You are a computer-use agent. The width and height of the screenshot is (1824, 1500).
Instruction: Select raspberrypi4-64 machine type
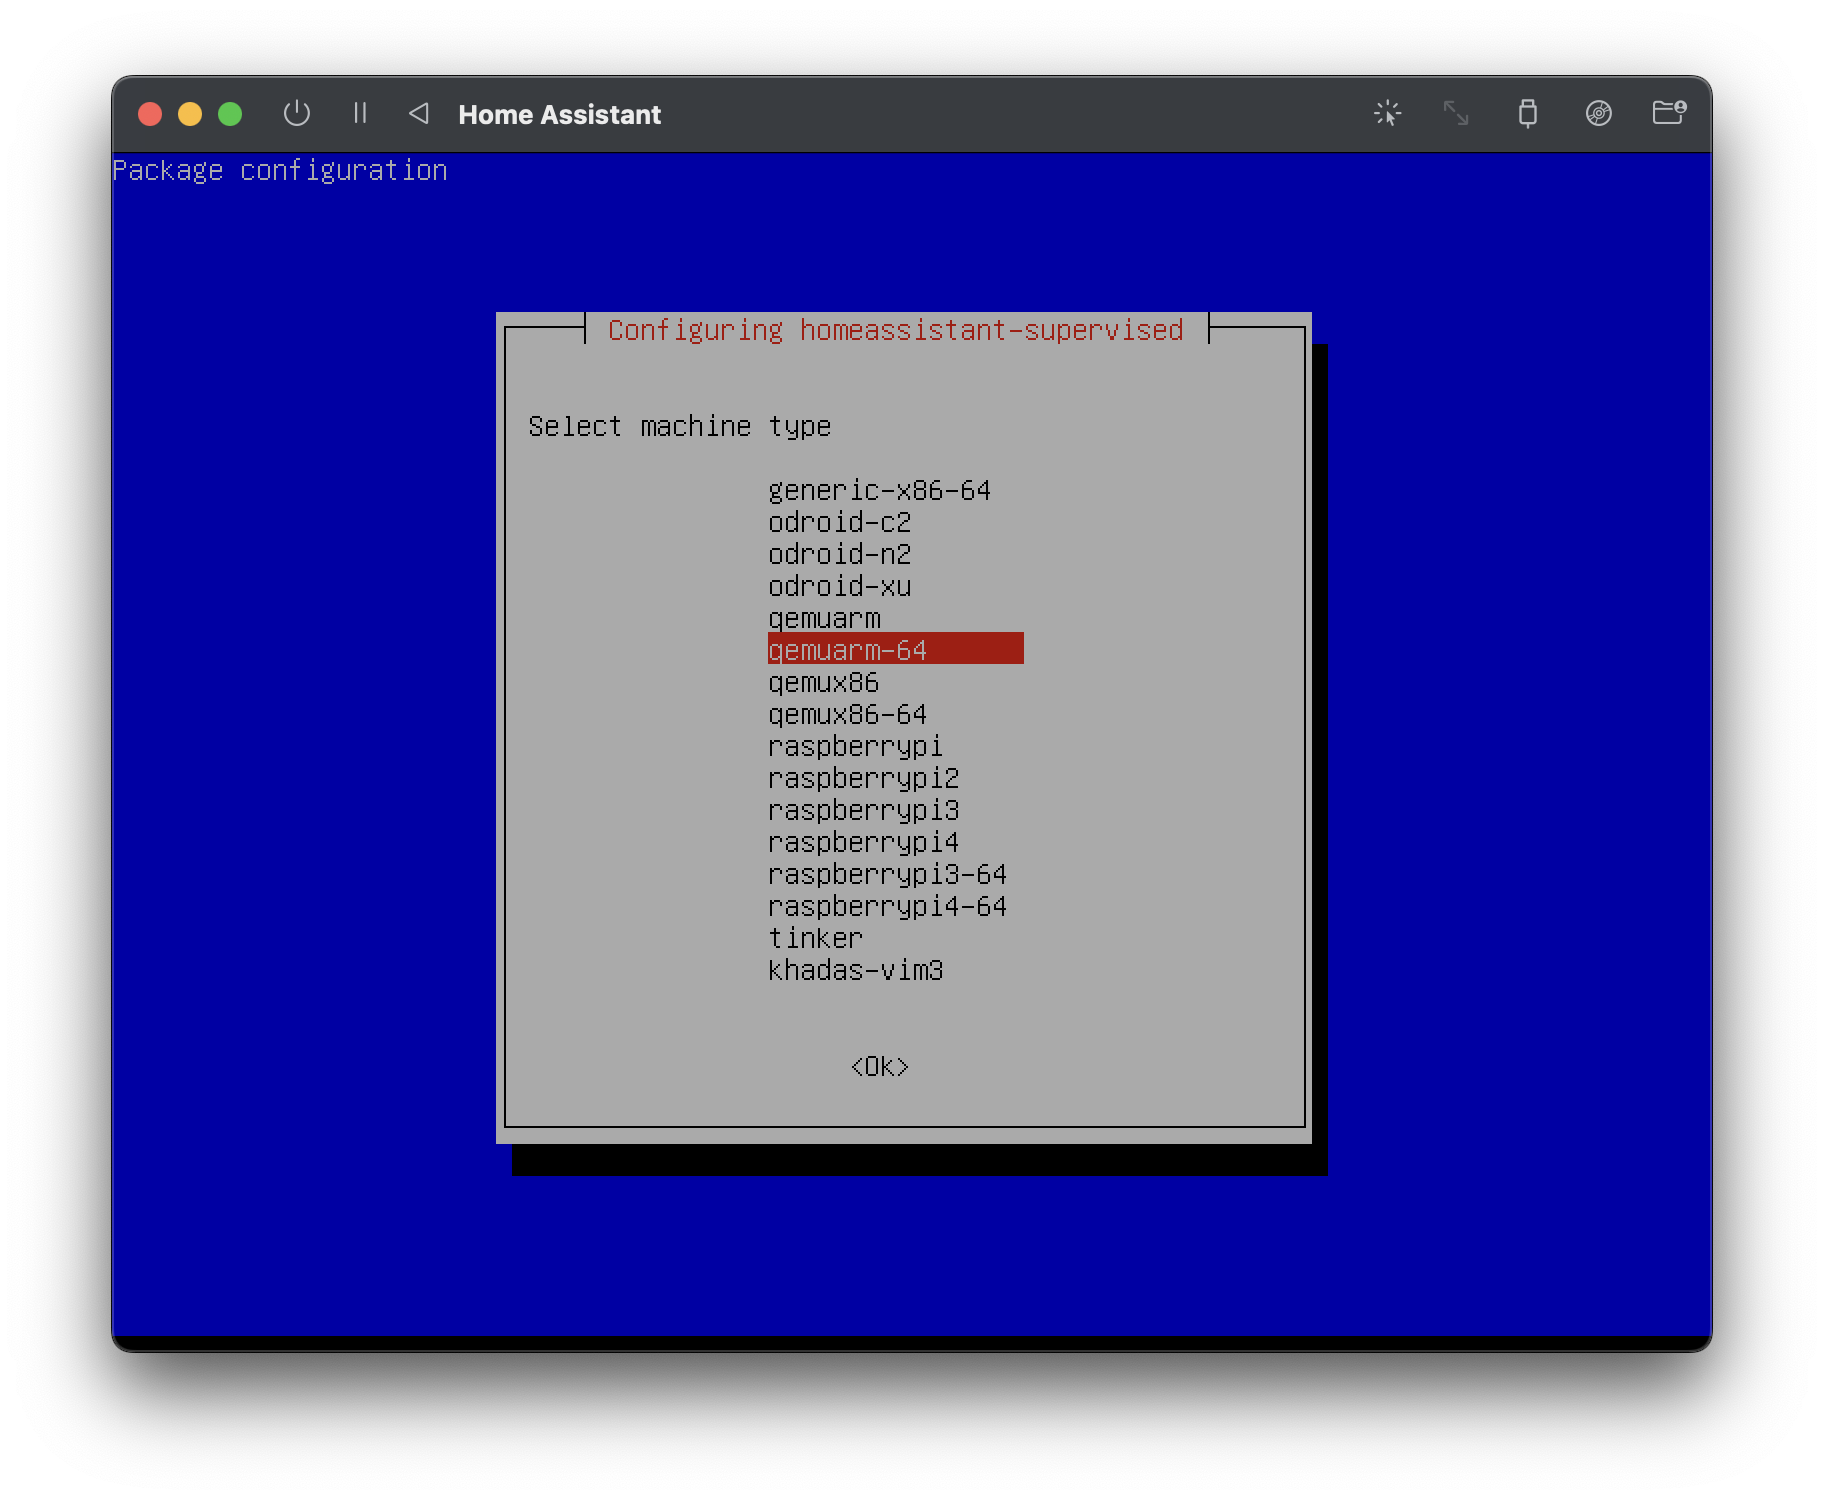click(887, 906)
